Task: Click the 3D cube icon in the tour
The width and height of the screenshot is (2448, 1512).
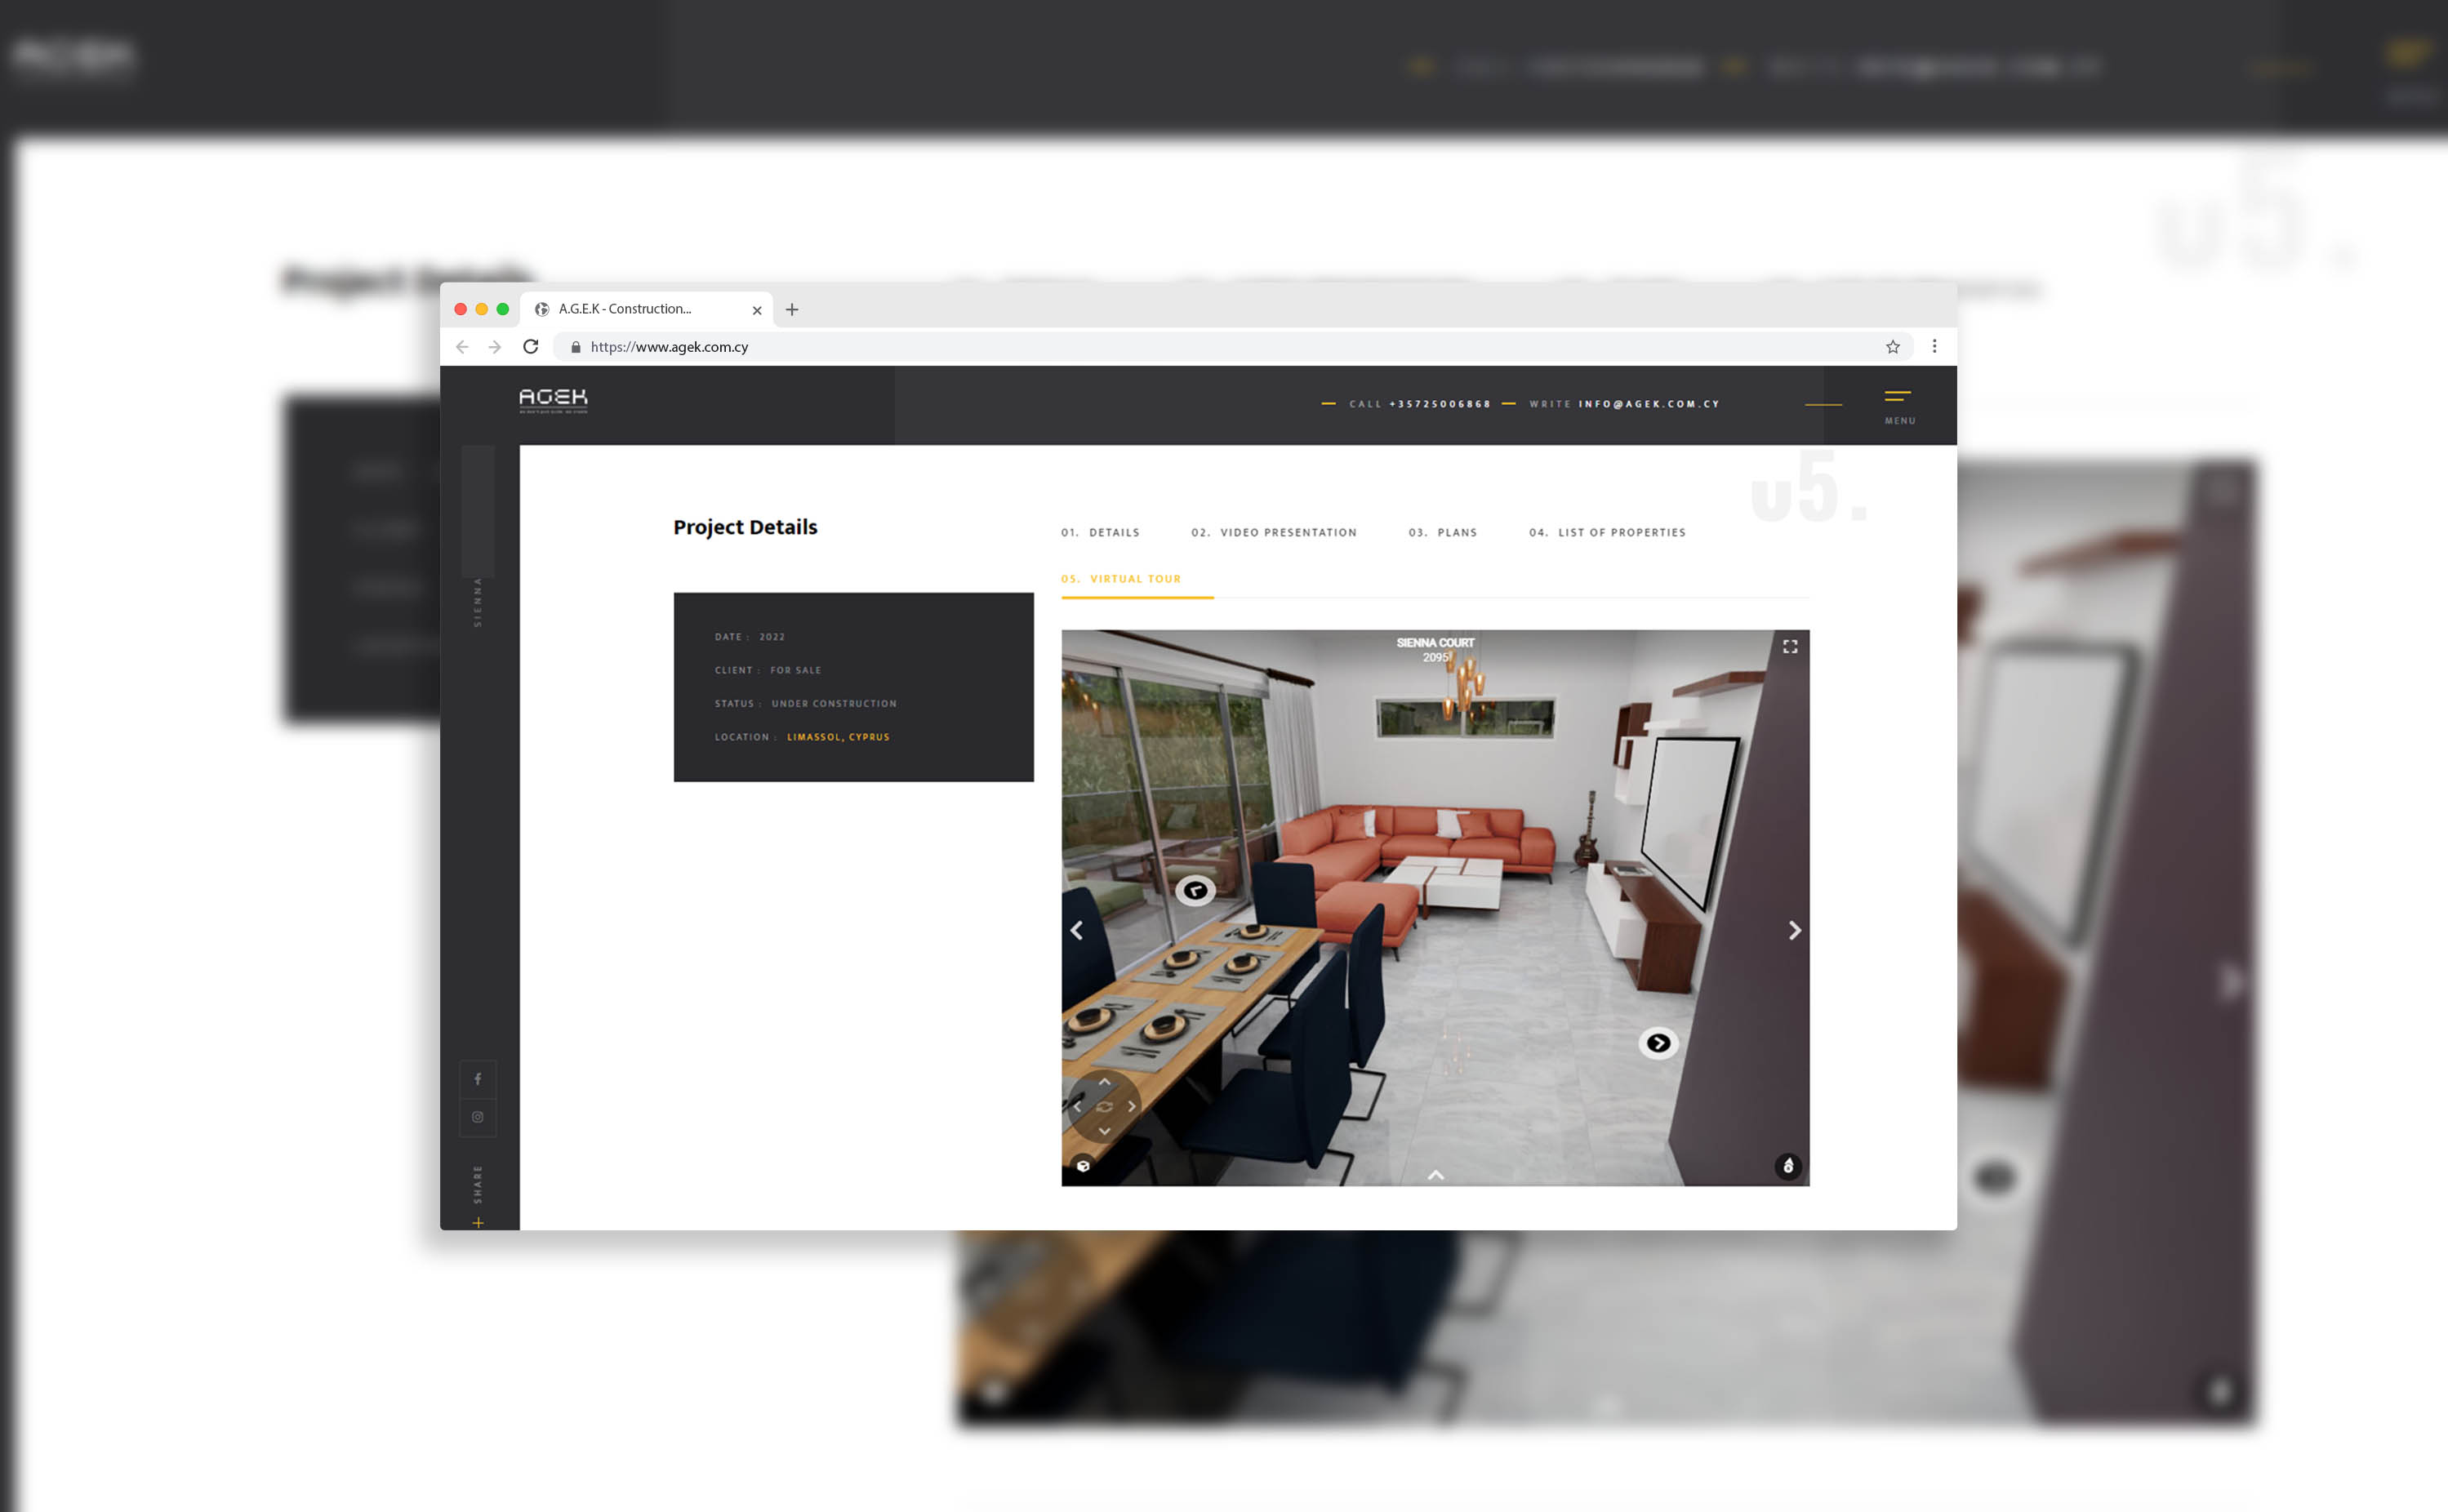Action: tap(1083, 1166)
